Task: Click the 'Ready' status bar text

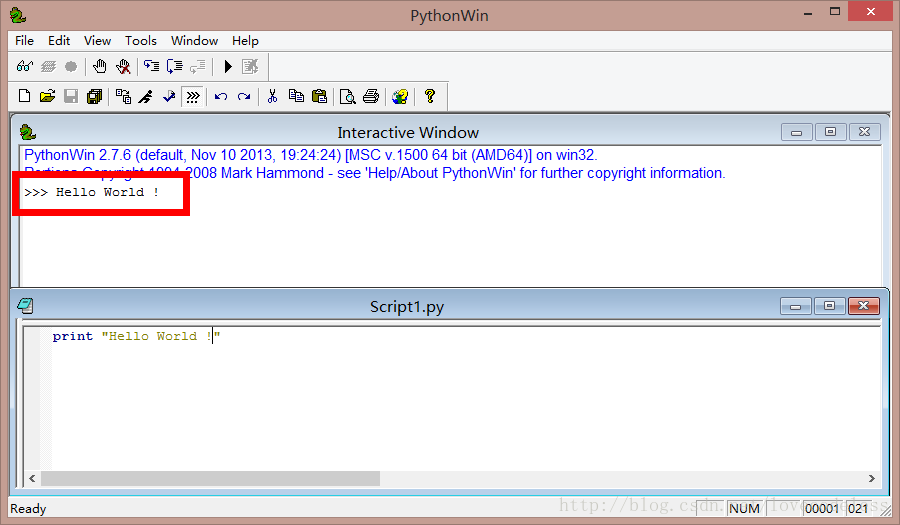Action: click(28, 509)
